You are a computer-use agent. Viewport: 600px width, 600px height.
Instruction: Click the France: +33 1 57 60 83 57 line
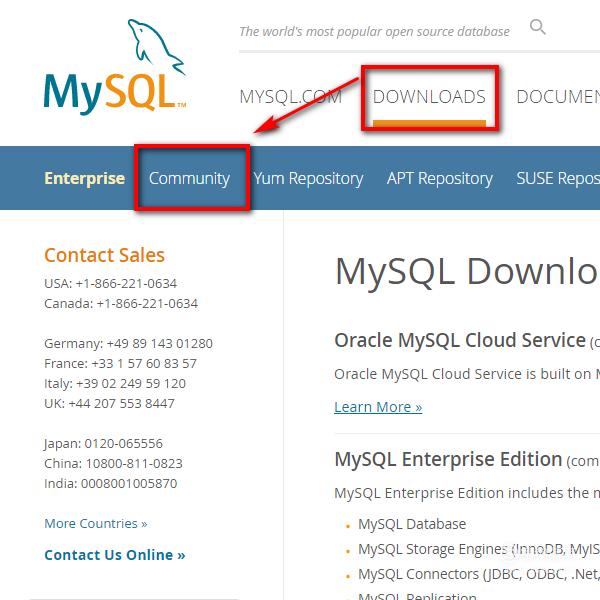click(x=120, y=364)
